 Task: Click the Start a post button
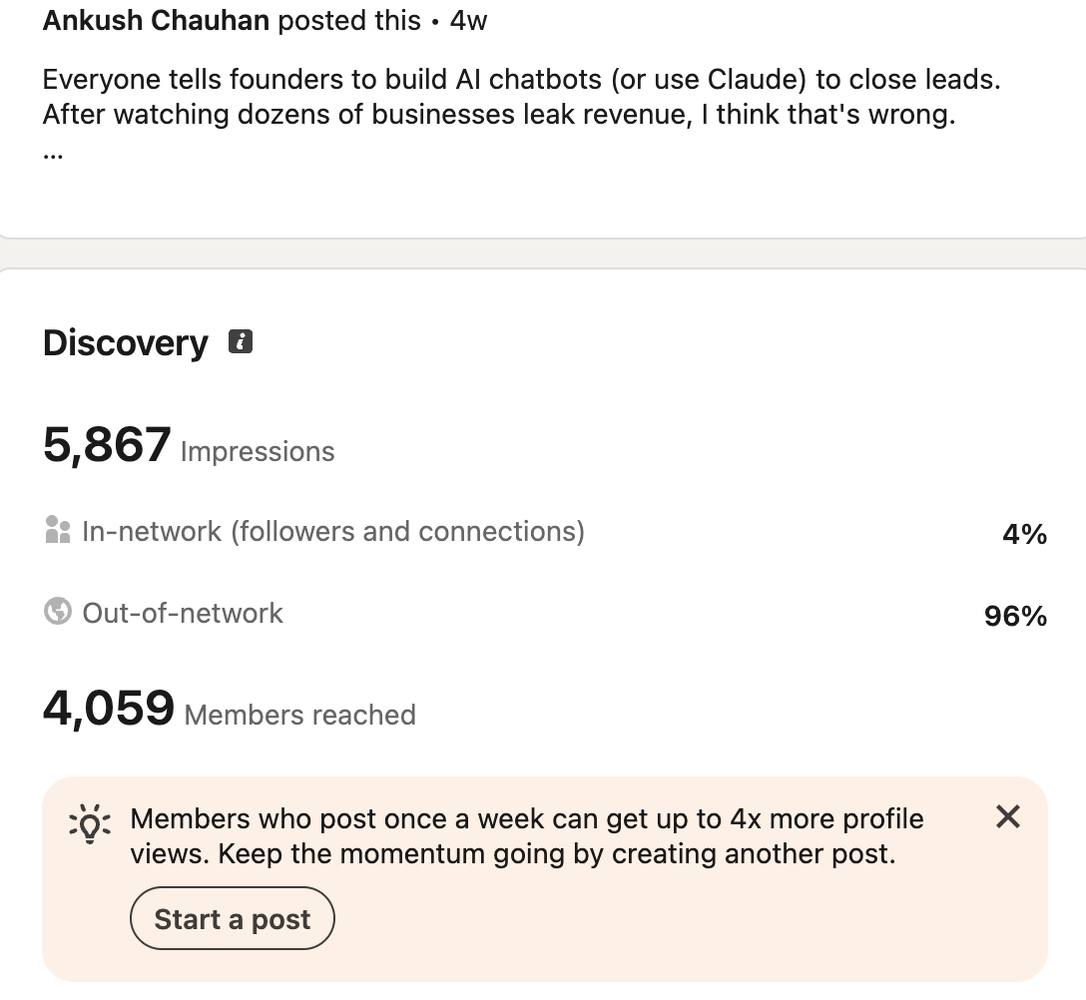232,918
